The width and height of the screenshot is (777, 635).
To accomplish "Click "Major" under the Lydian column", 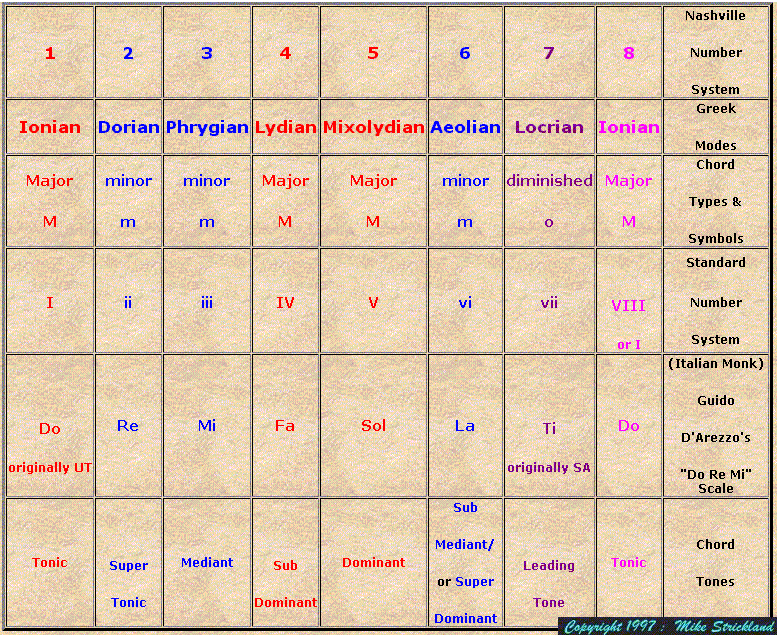I will 285,180.
